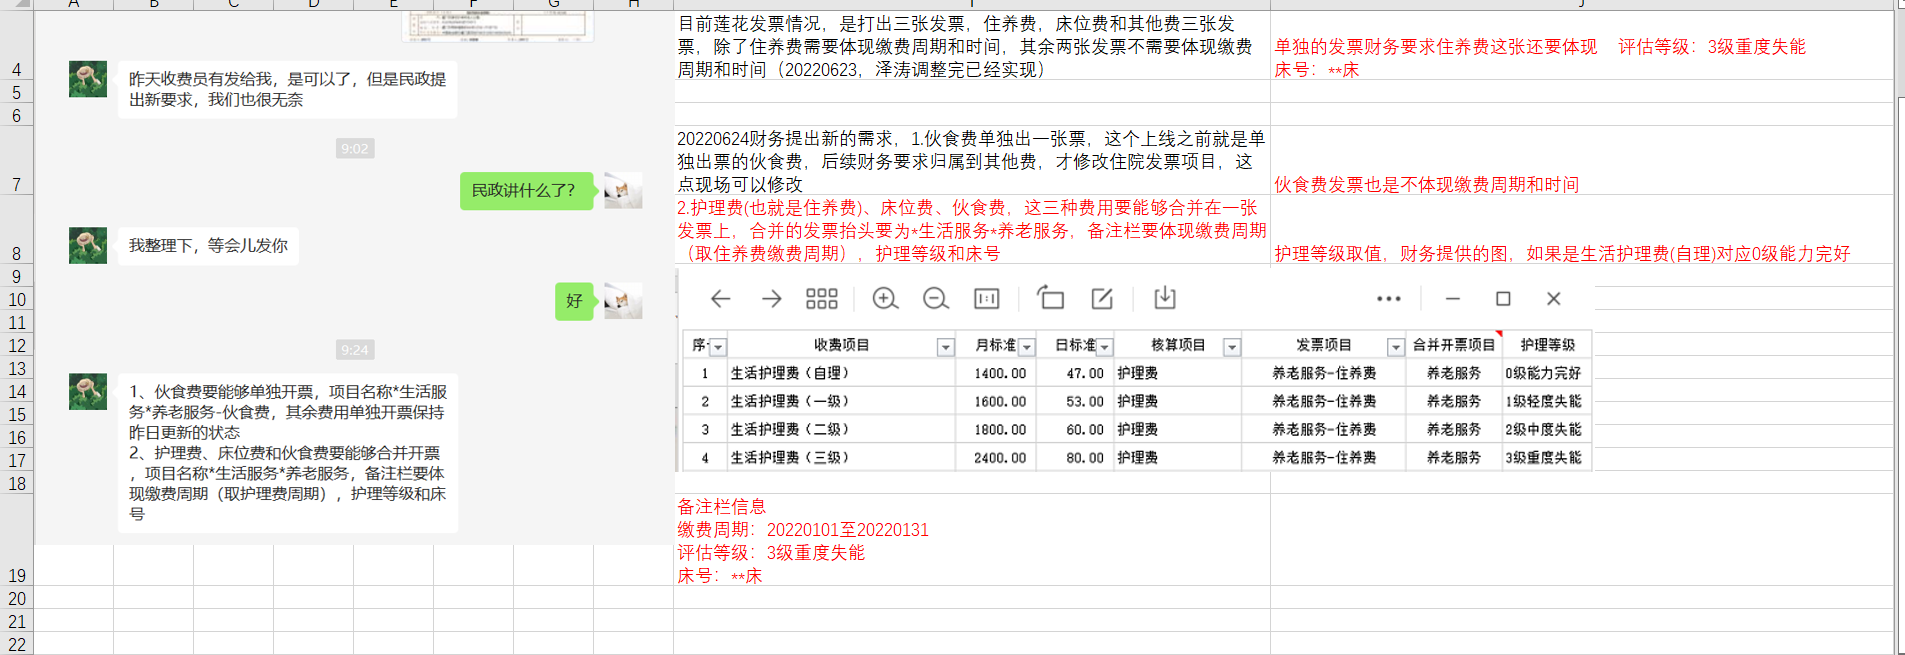Click the edit pencil icon

(1102, 298)
